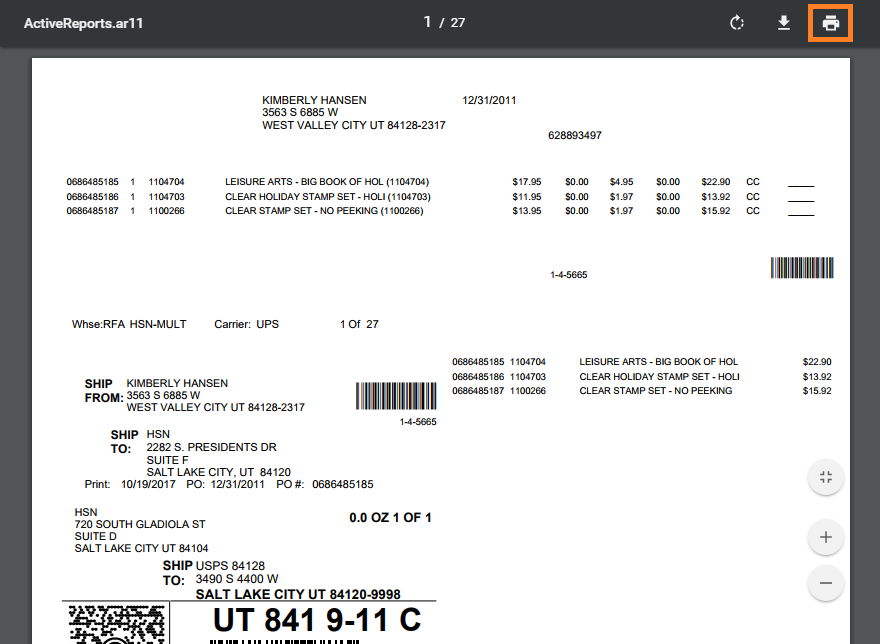This screenshot has height=644, width=880.
Task: Click the SHIP FROM: label
Action: click(x=104, y=391)
